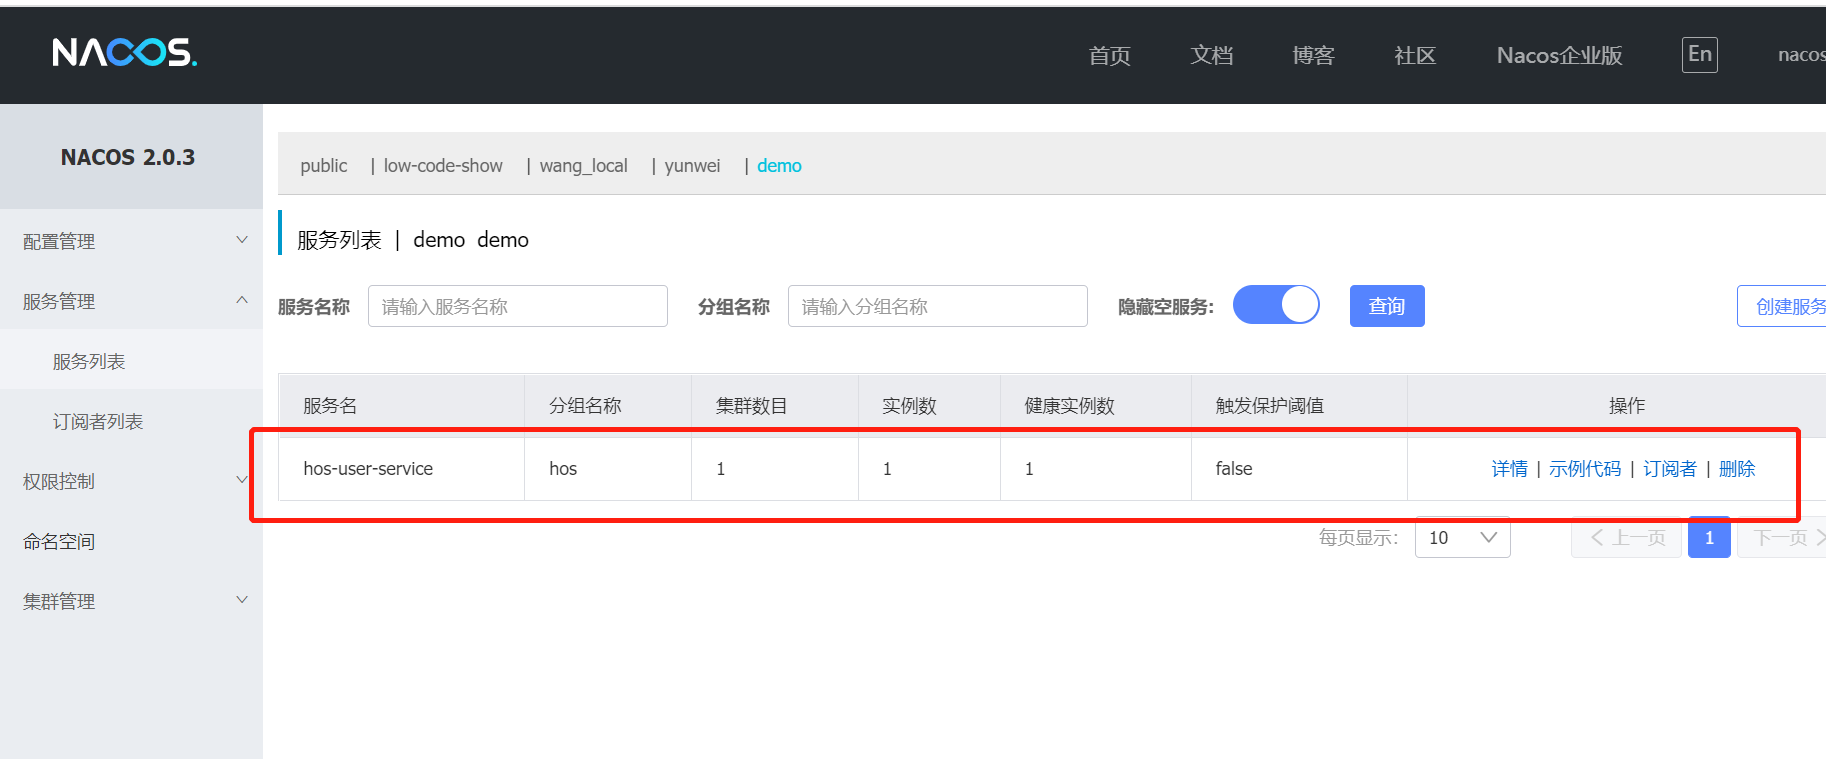1826x759 pixels.
Task: Click the NACOS logo
Action: 125,52
